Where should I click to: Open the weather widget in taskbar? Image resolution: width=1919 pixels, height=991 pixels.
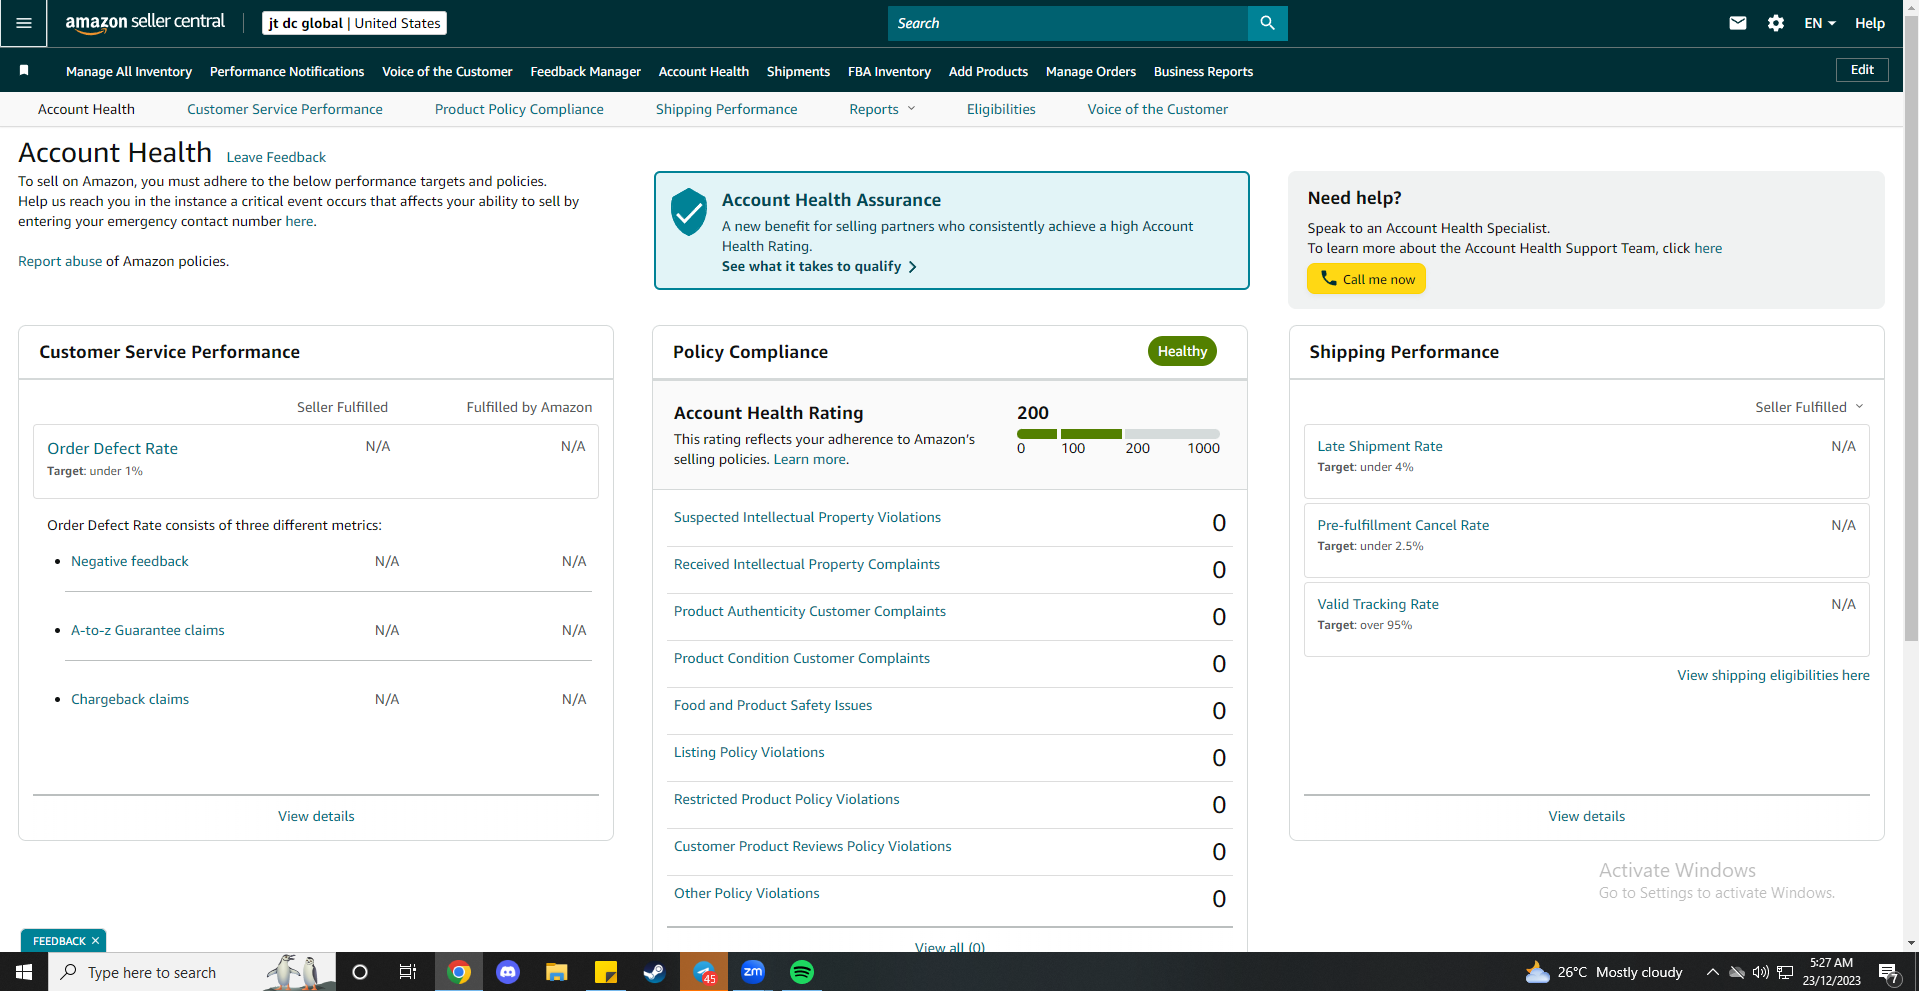(x=1604, y=972)
